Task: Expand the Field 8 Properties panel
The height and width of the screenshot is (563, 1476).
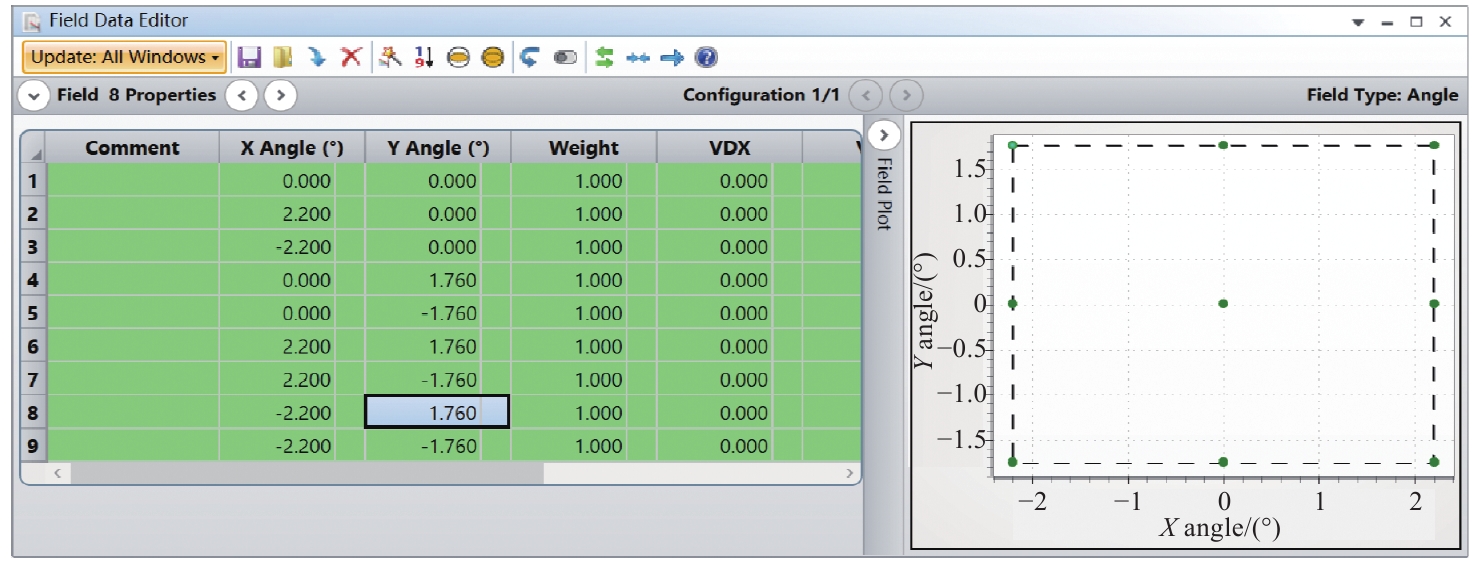Action: [35, 96]
